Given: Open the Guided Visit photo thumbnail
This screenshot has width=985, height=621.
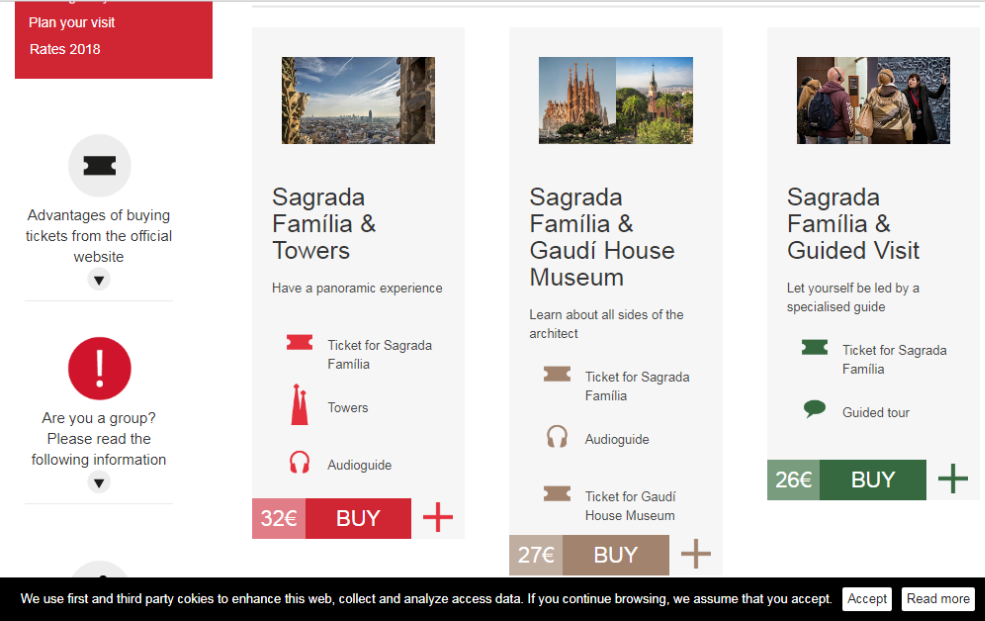Looking at the screenshot, I should coord(873,100).
